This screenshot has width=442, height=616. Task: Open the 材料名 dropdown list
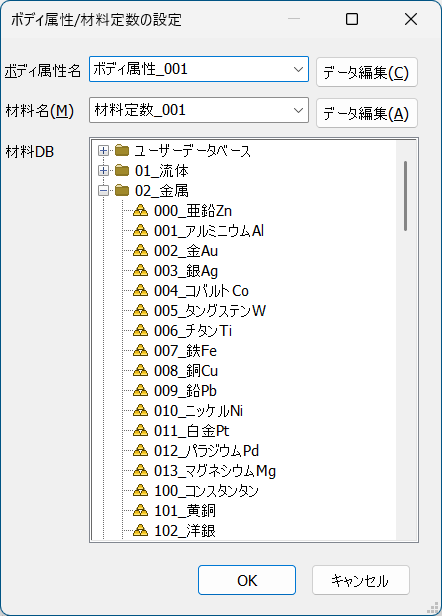(298, 110)
